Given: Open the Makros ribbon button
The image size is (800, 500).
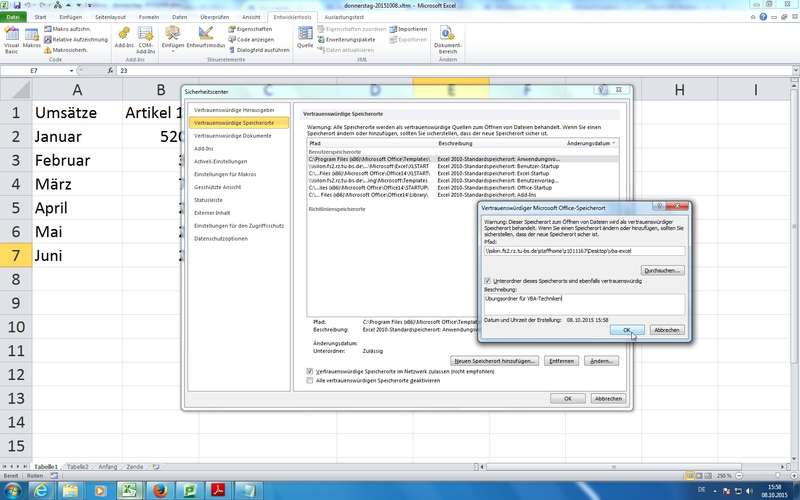Looking at the screenshot, I should click(32, 39).
